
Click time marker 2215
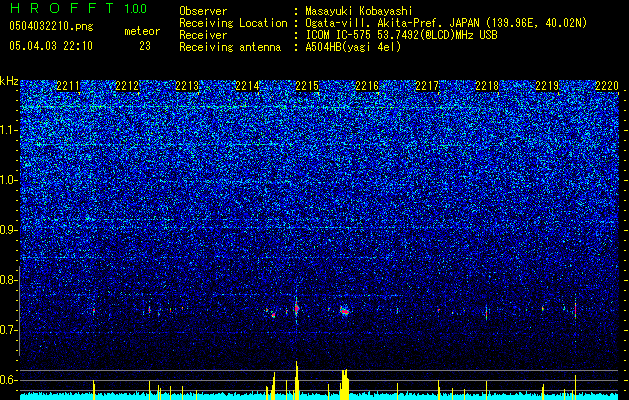tap(307, 86)
